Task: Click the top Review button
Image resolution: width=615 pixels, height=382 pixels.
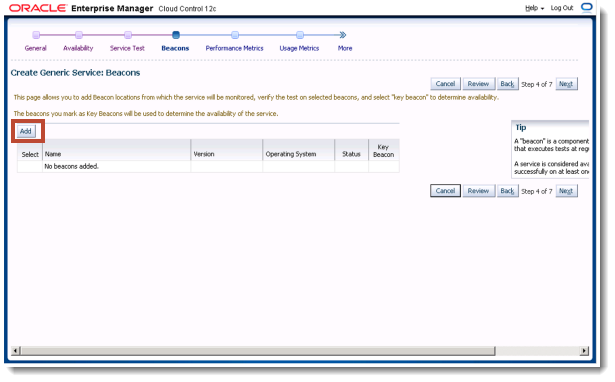Action: [x=479, y=84]
